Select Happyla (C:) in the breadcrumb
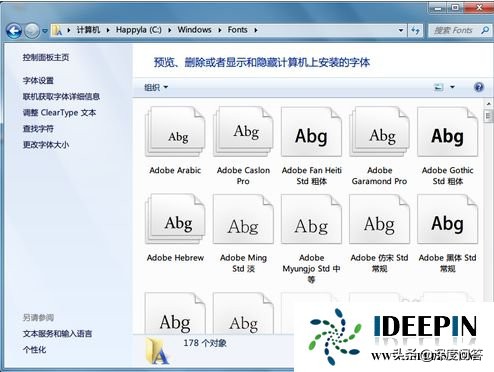 139,30
